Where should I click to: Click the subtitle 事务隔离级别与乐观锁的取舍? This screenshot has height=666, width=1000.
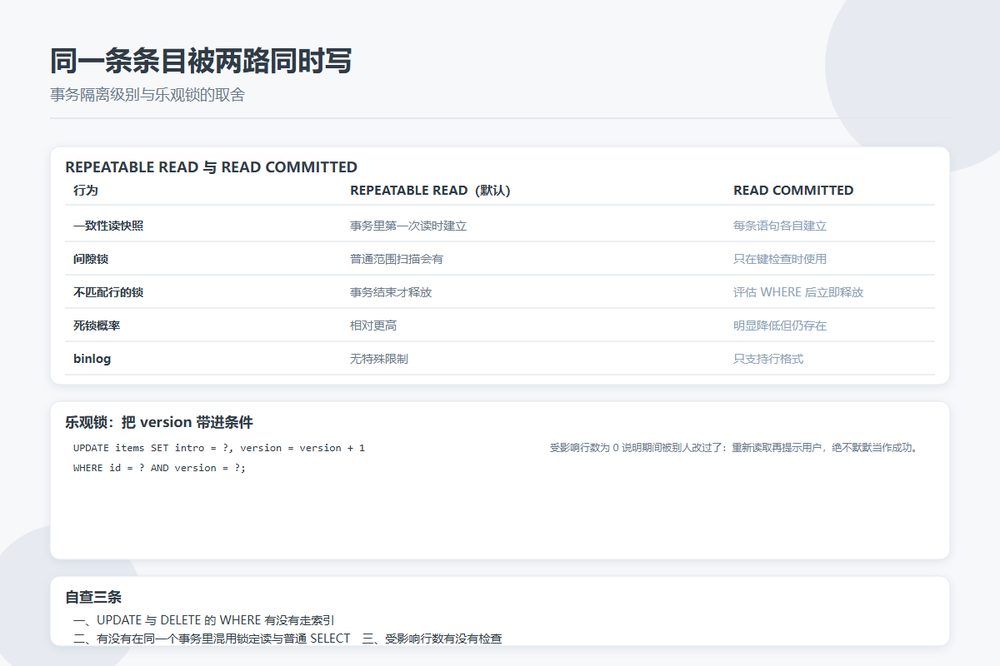coord(147,95)
